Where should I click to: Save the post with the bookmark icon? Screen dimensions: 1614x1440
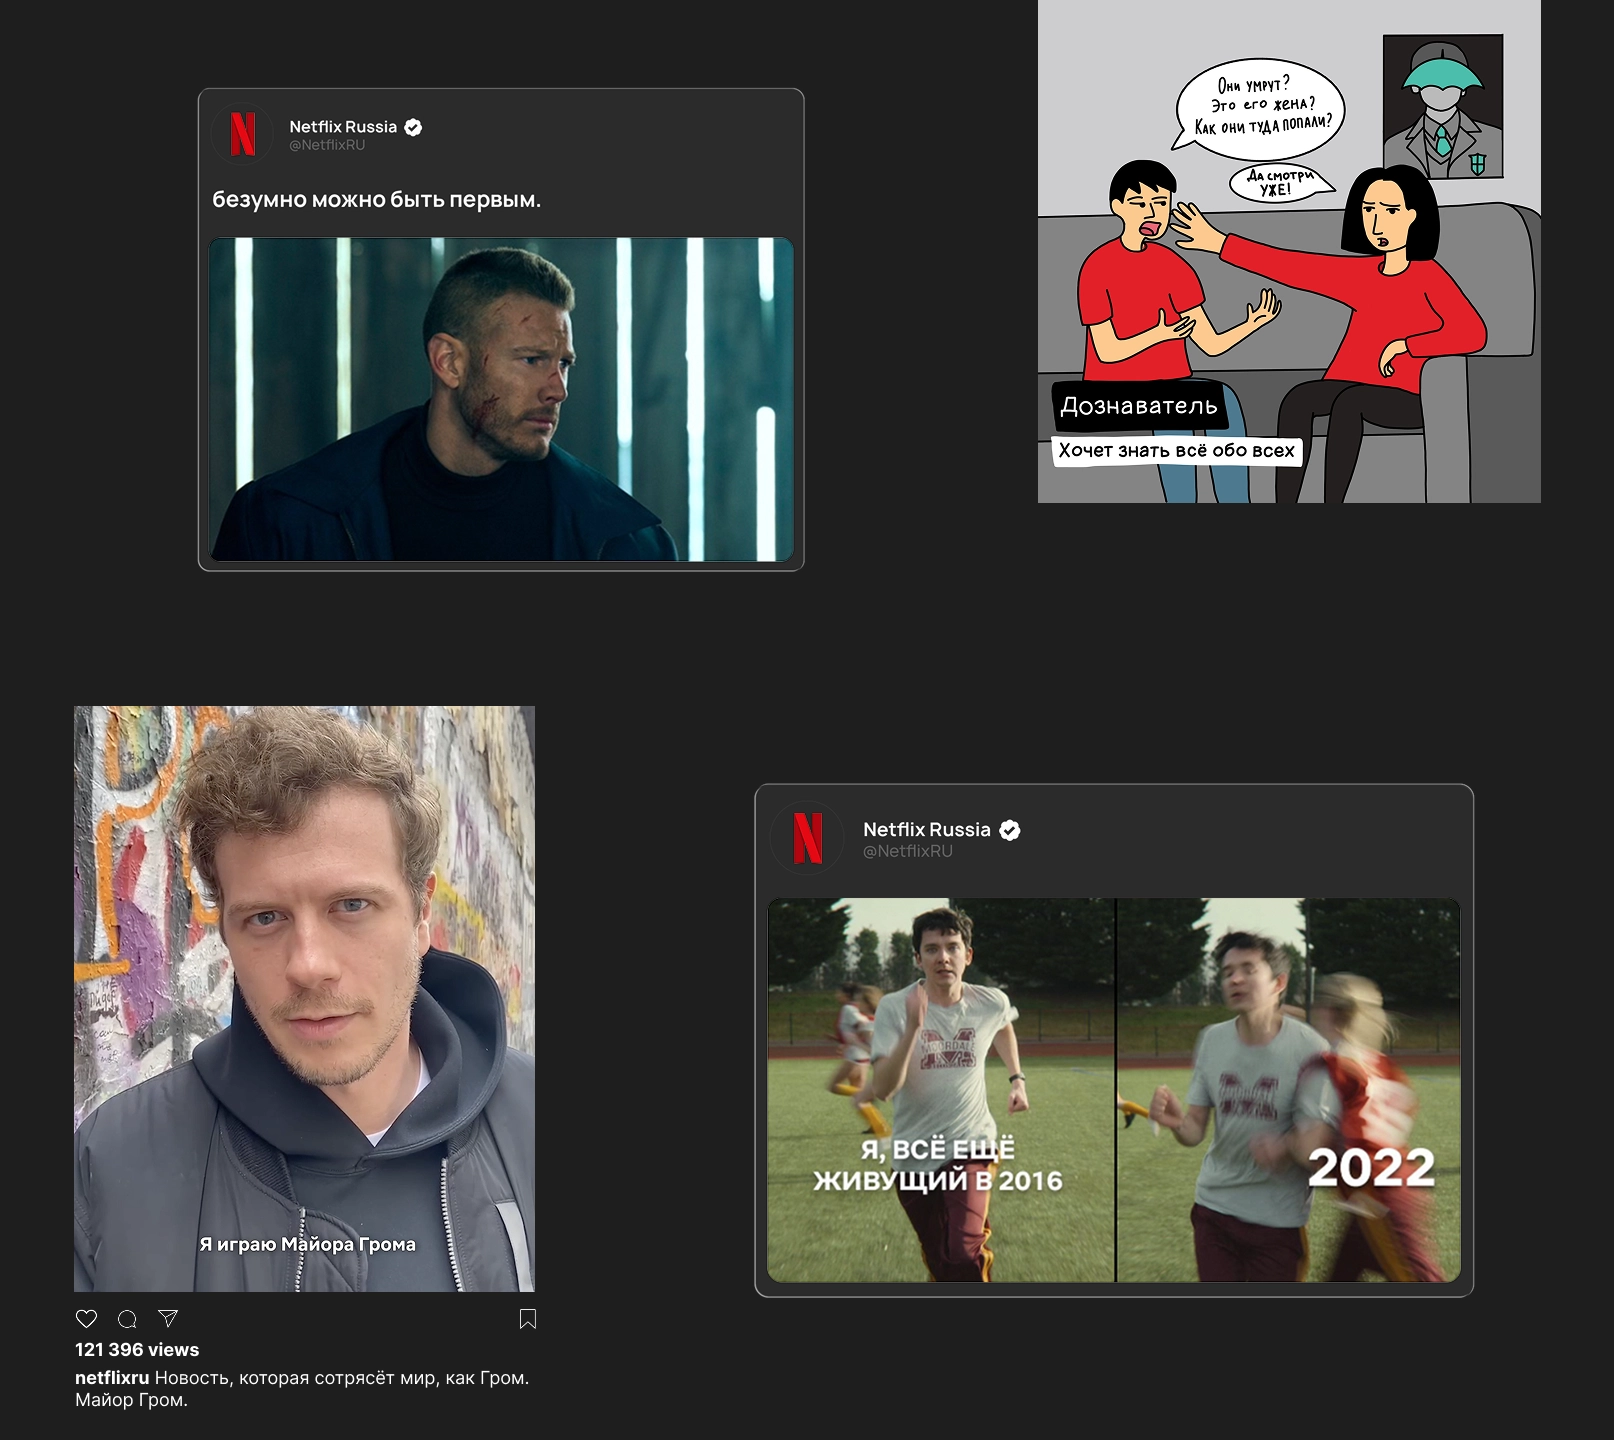pos(528,1319)
